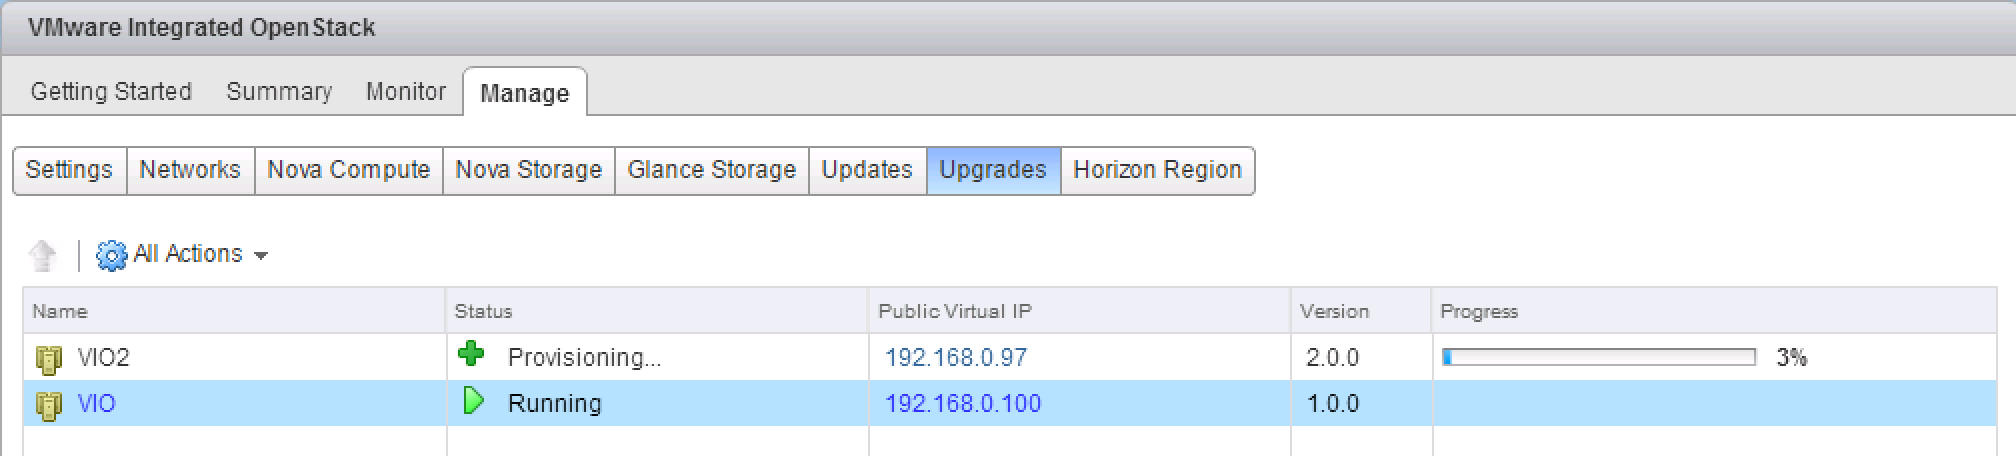Open the Summary tab

(279, 92)
